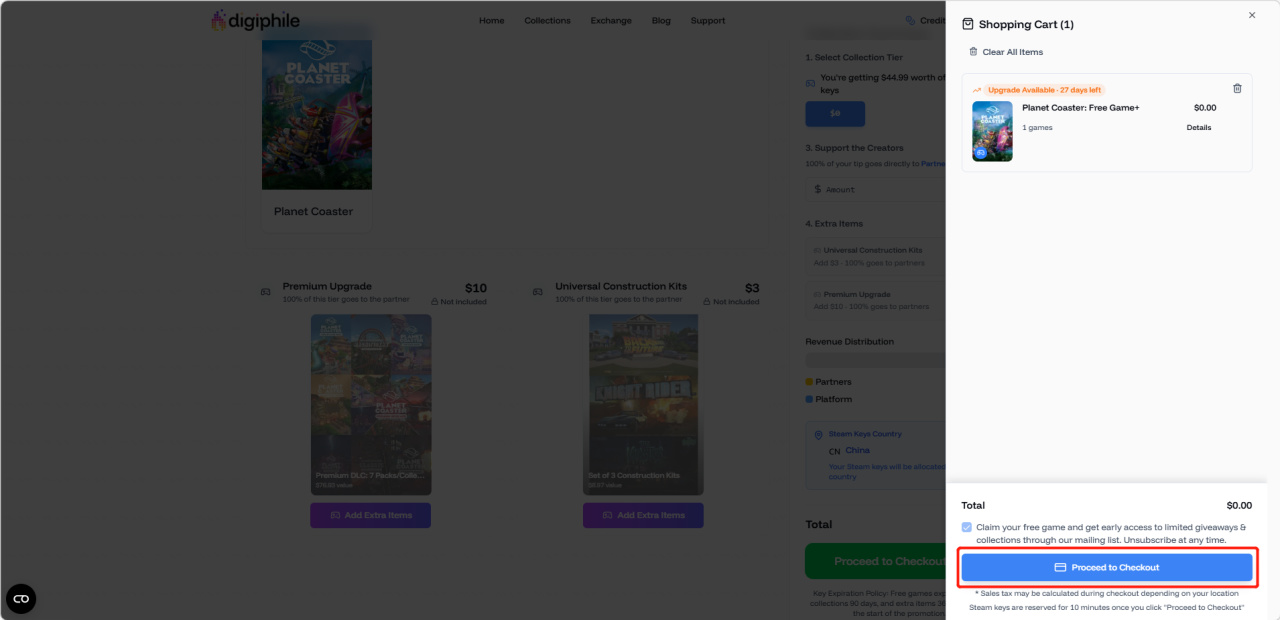This screenshot has width=1280, height=620.
Task: Click the digiphile logo
Action: coord(255,20)
